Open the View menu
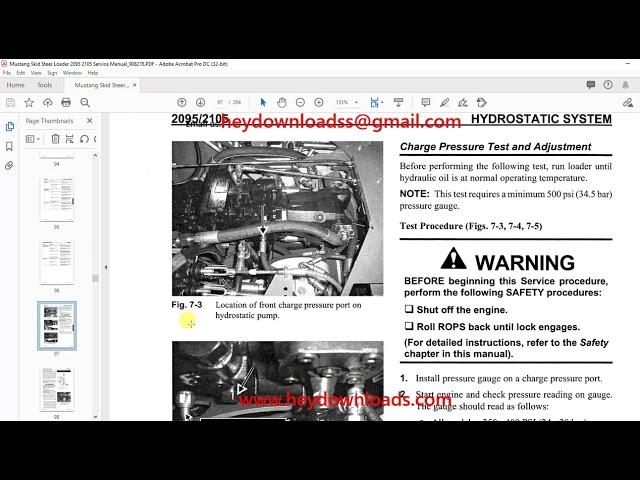 coord(36,73)
